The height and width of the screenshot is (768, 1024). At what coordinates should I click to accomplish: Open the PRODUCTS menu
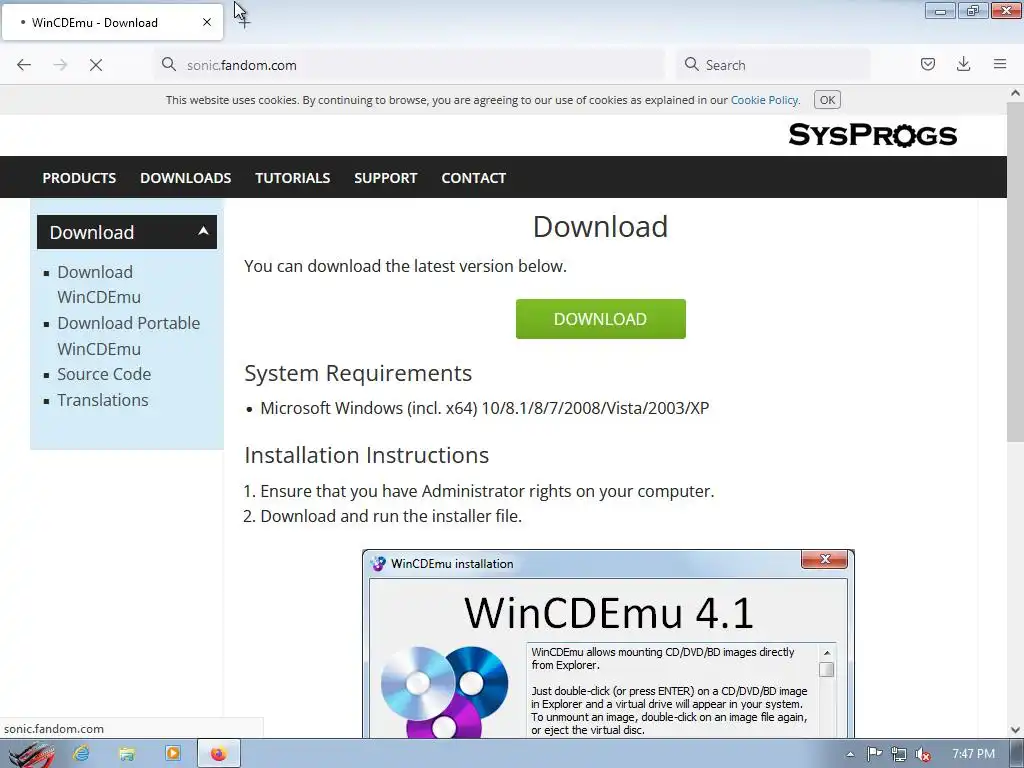79,178
